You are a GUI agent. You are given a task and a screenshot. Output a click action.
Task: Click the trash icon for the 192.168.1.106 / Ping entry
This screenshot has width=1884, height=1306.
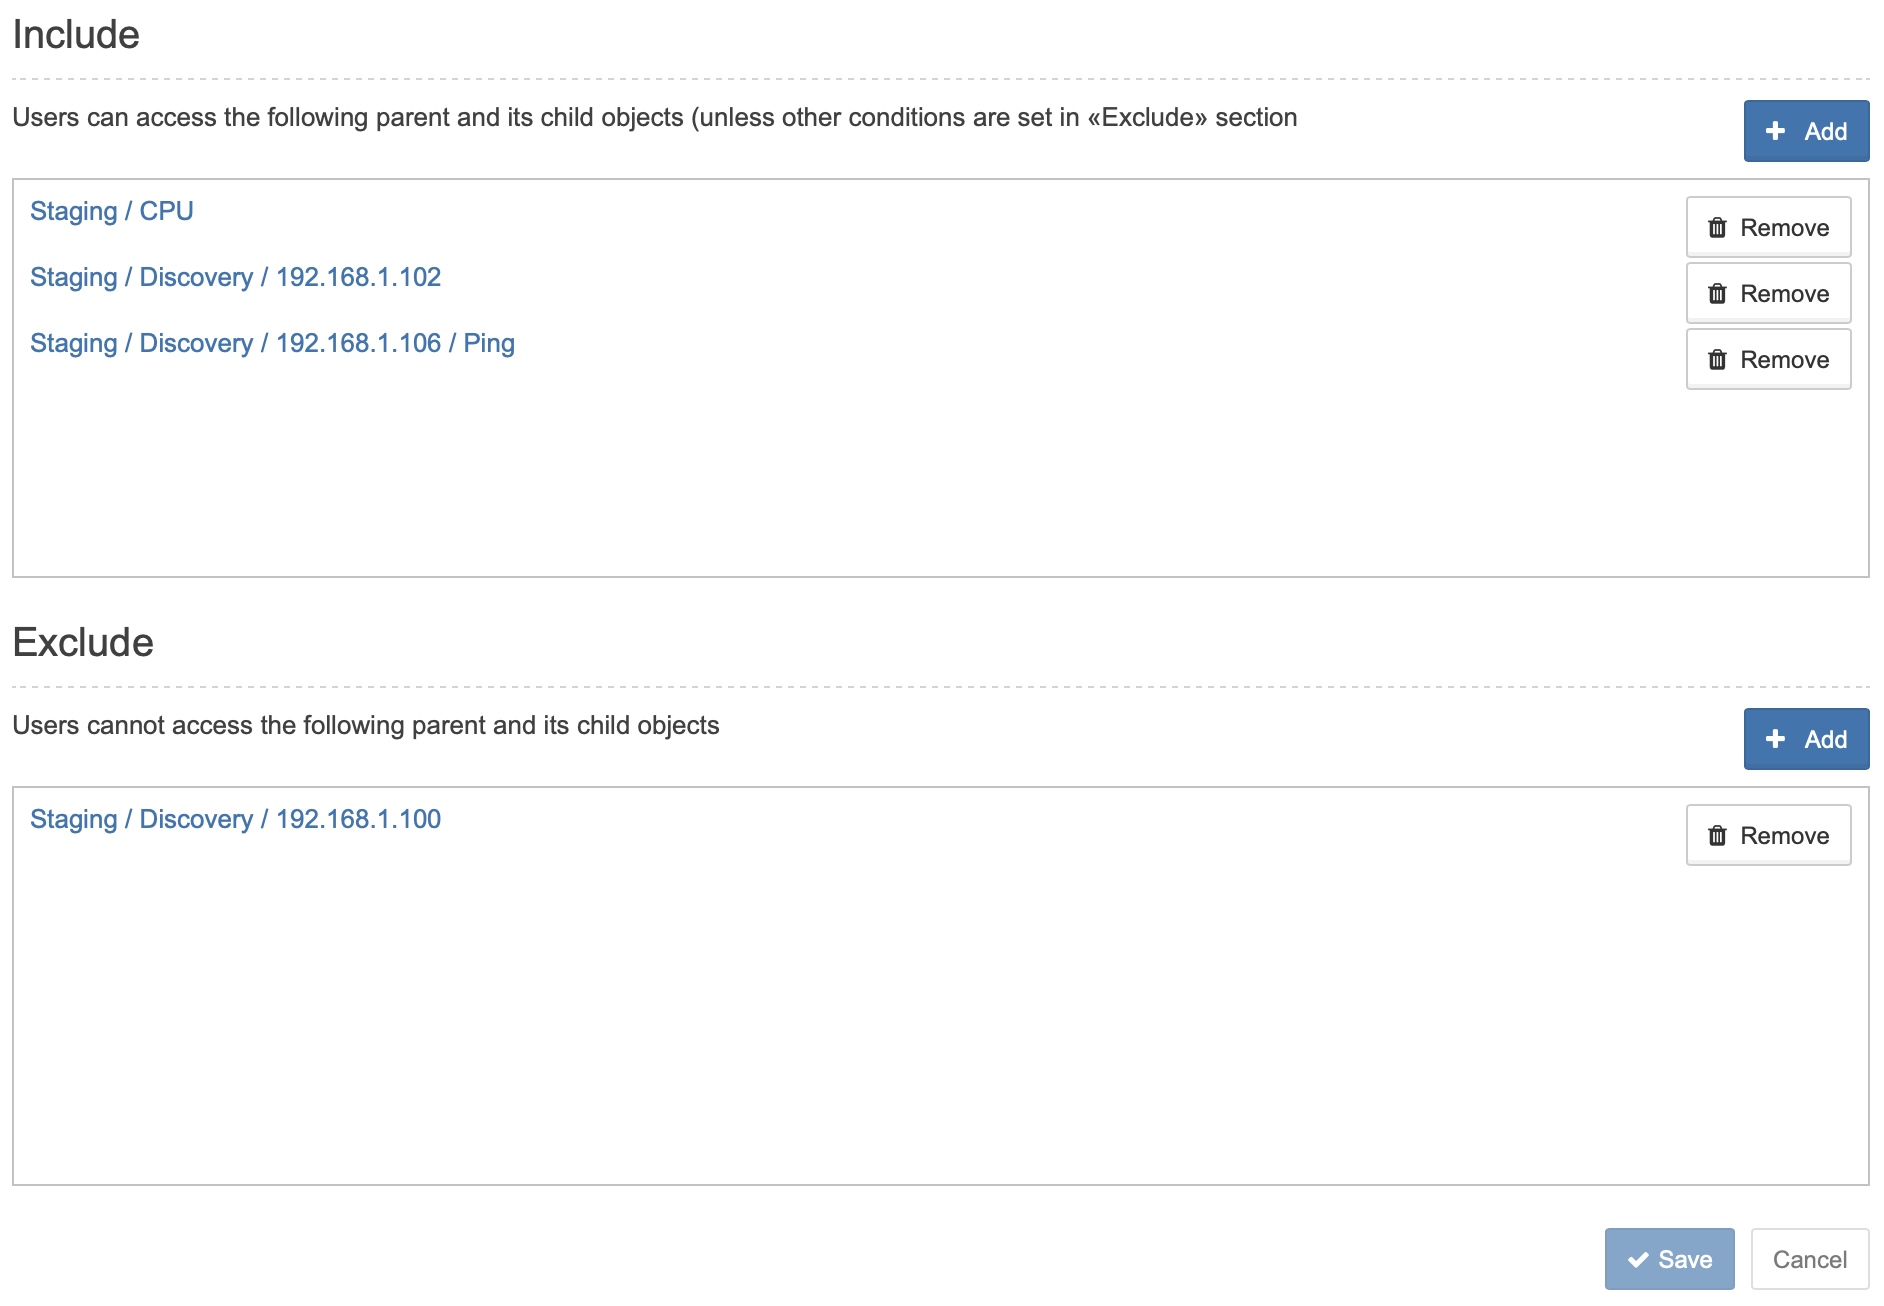pyautogui.click(x=1717, y=360)
